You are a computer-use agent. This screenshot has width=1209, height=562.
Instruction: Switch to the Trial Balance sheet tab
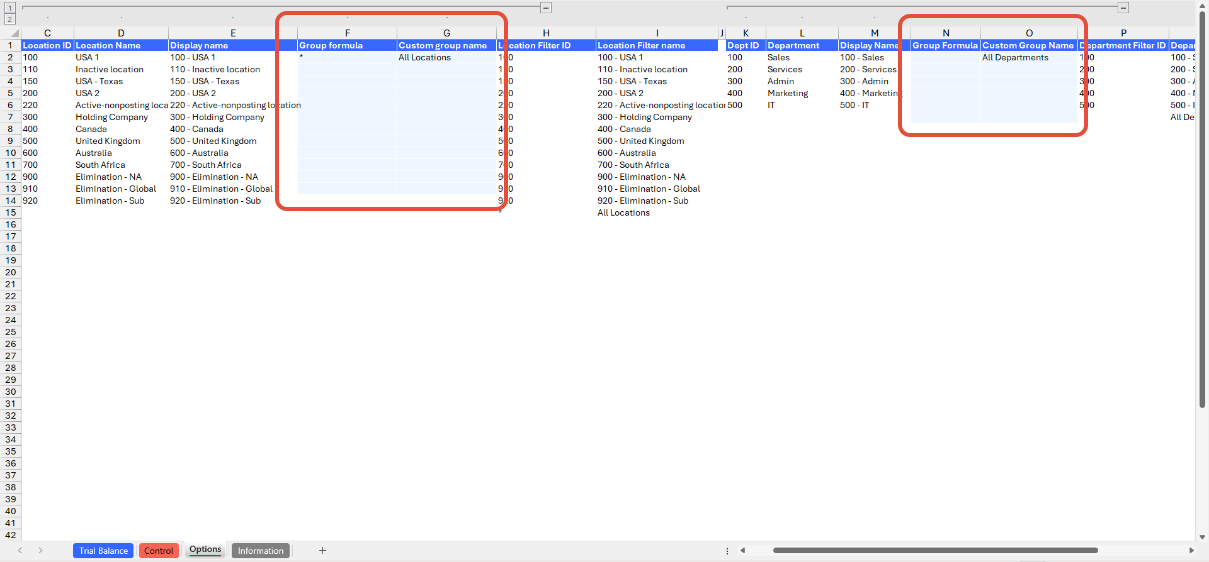[x=103, y=550]
